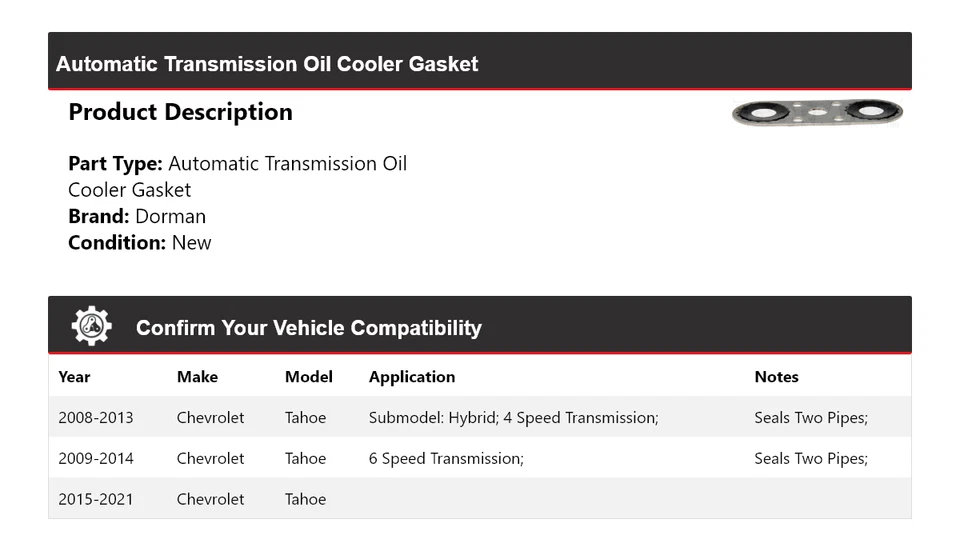Click the Automatic Transmission Oil Cooler Gasket title
960x551 pixels.
coord(267,64)
